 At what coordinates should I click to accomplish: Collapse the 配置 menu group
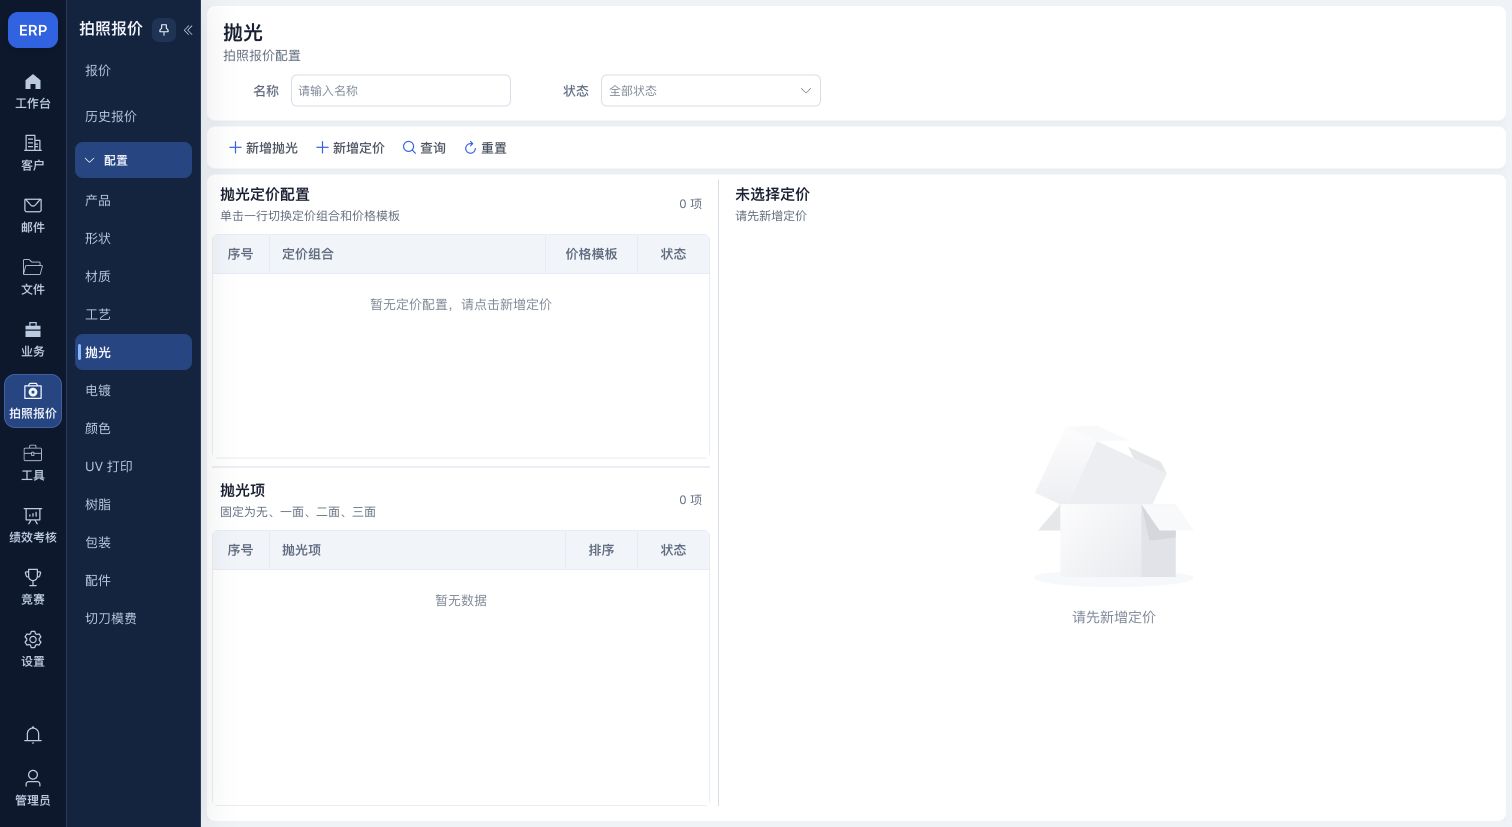133,160
